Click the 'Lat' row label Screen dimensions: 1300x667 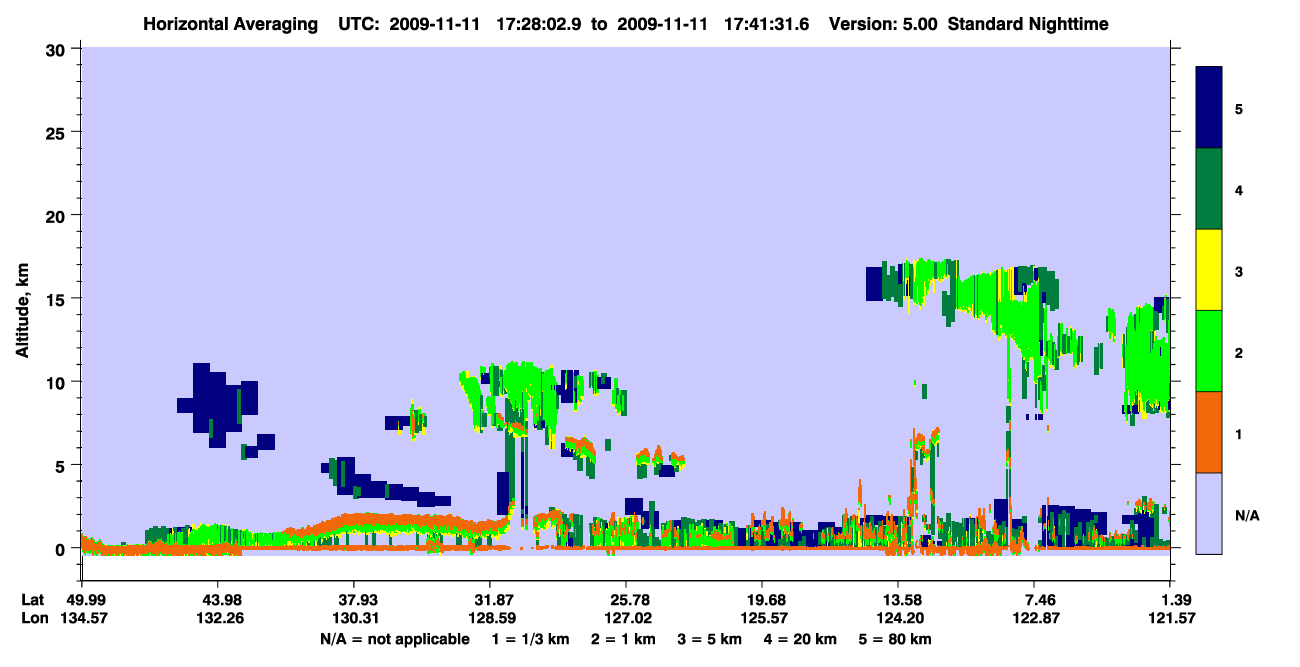click(32, 599)
